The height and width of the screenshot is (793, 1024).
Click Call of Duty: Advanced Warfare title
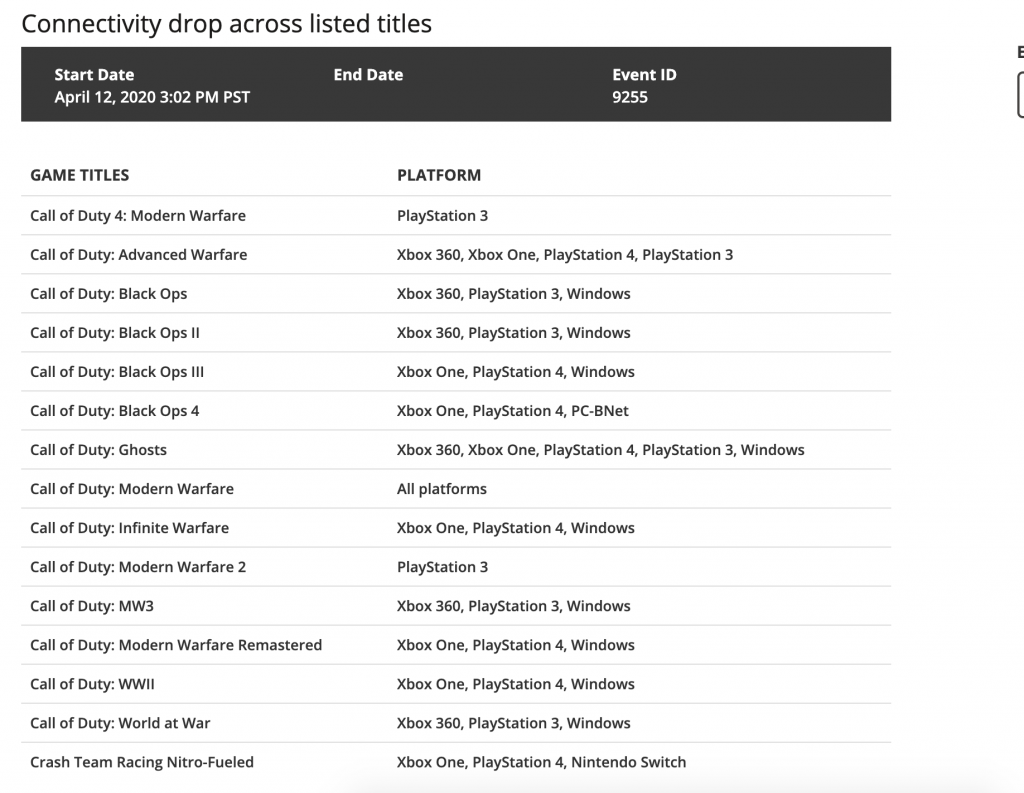click(139, 255)
